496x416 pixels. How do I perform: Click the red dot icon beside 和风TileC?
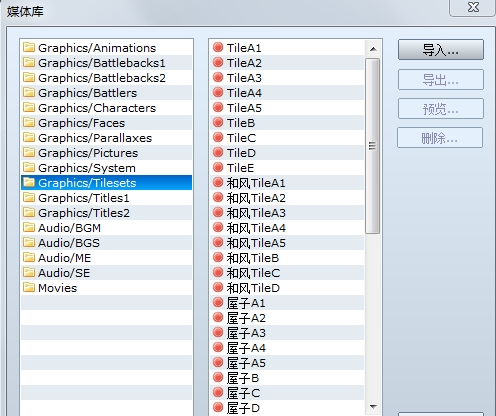tap(218, 272)
